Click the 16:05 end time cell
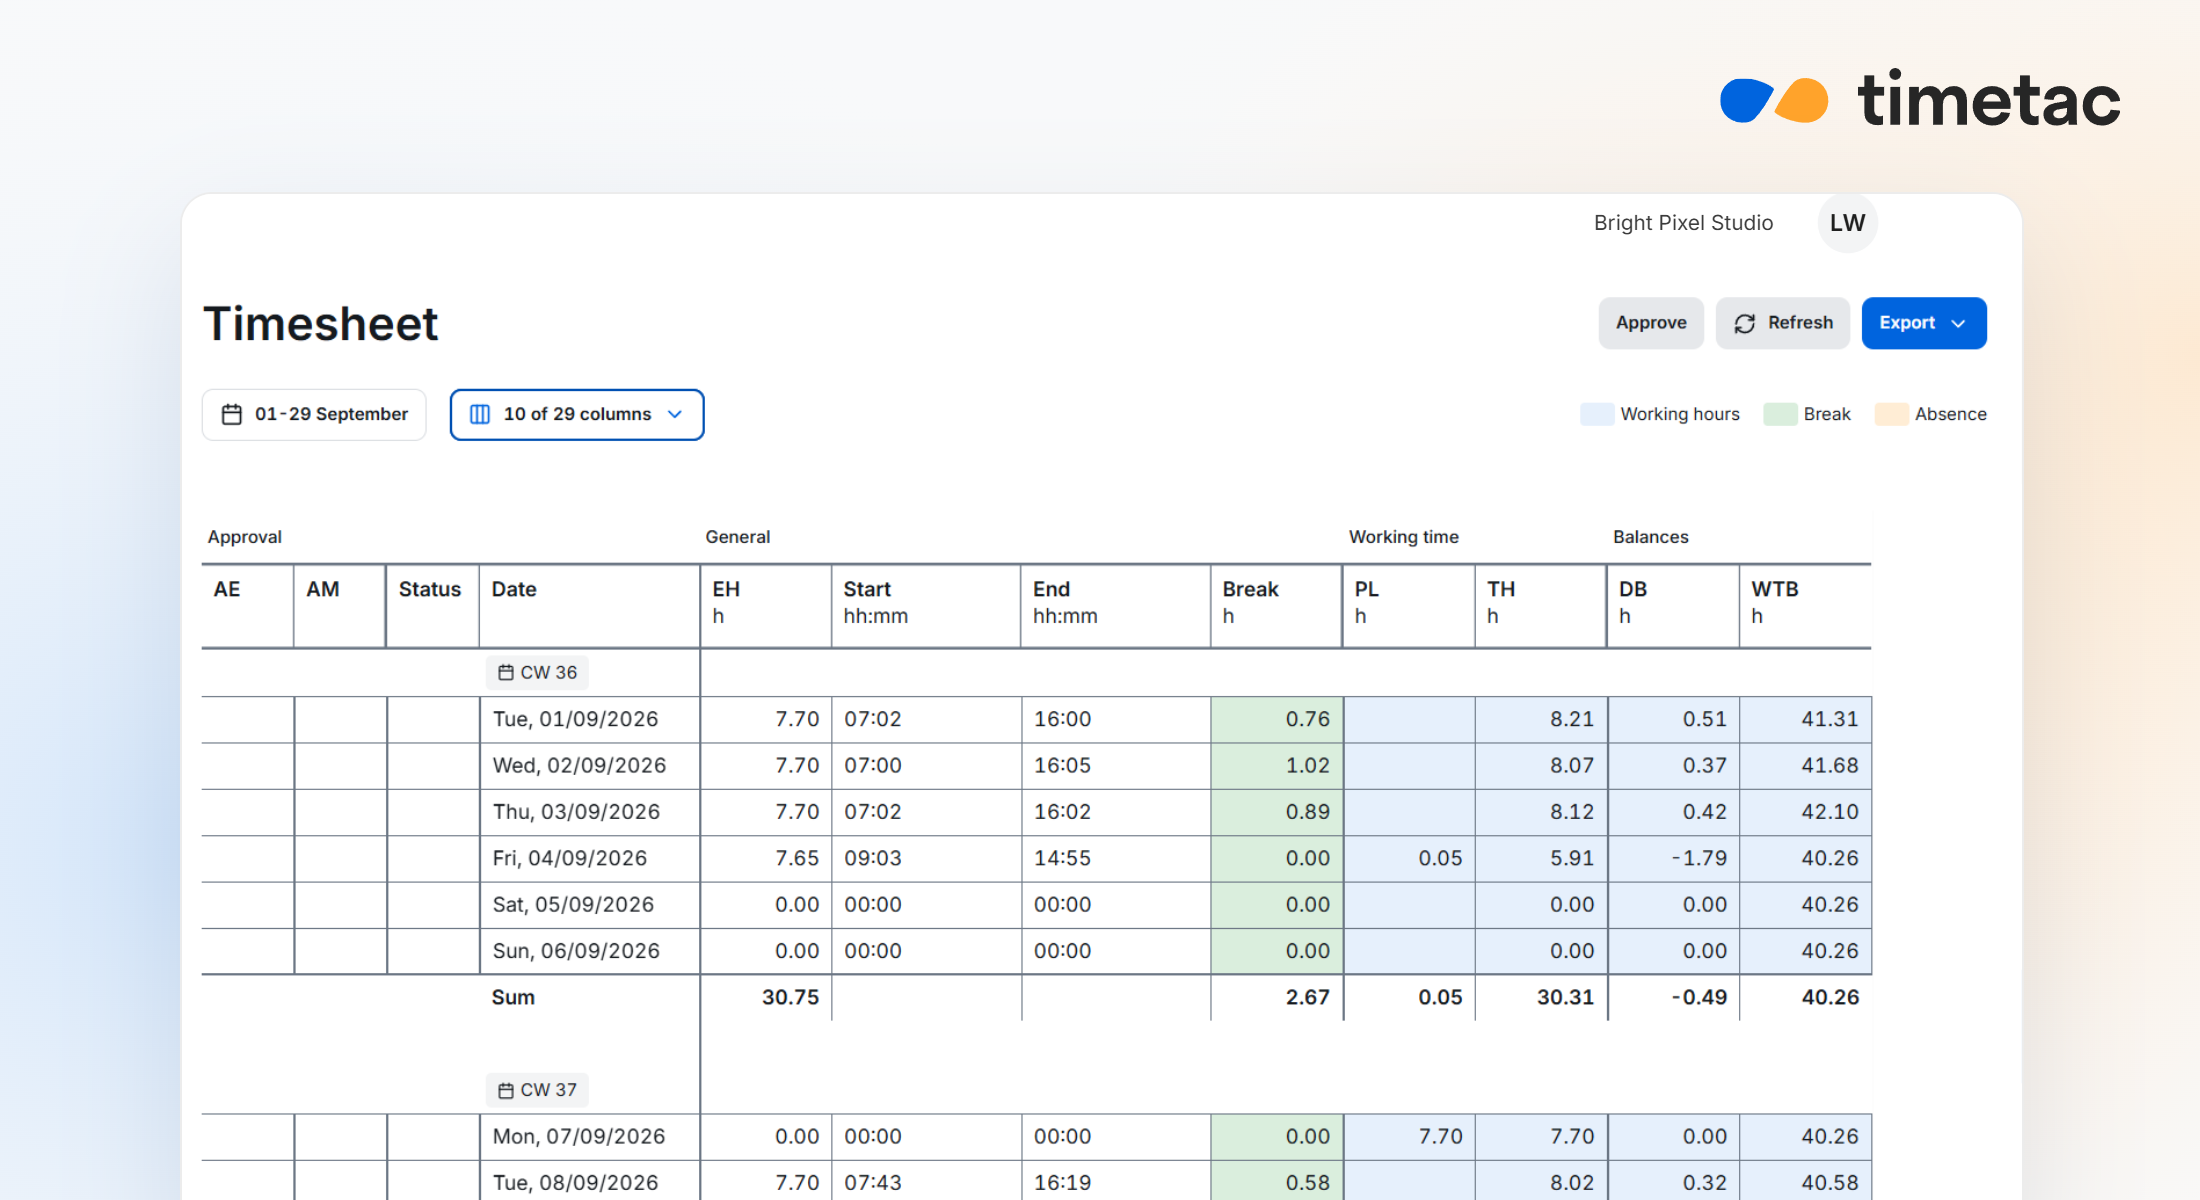This screenshot has height=1200, width=2200. point(1116,765)
